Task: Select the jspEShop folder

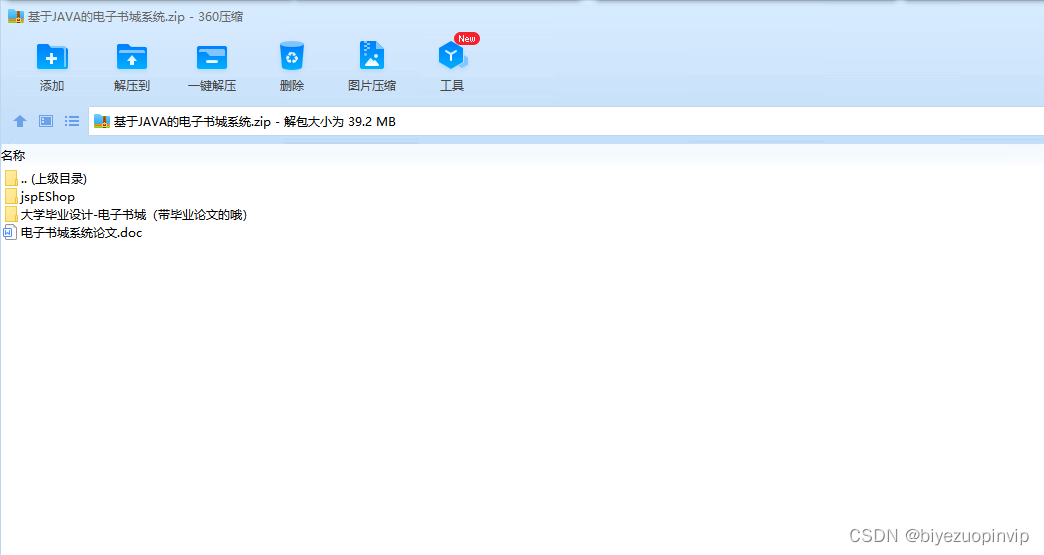Action: pos(39,196)
